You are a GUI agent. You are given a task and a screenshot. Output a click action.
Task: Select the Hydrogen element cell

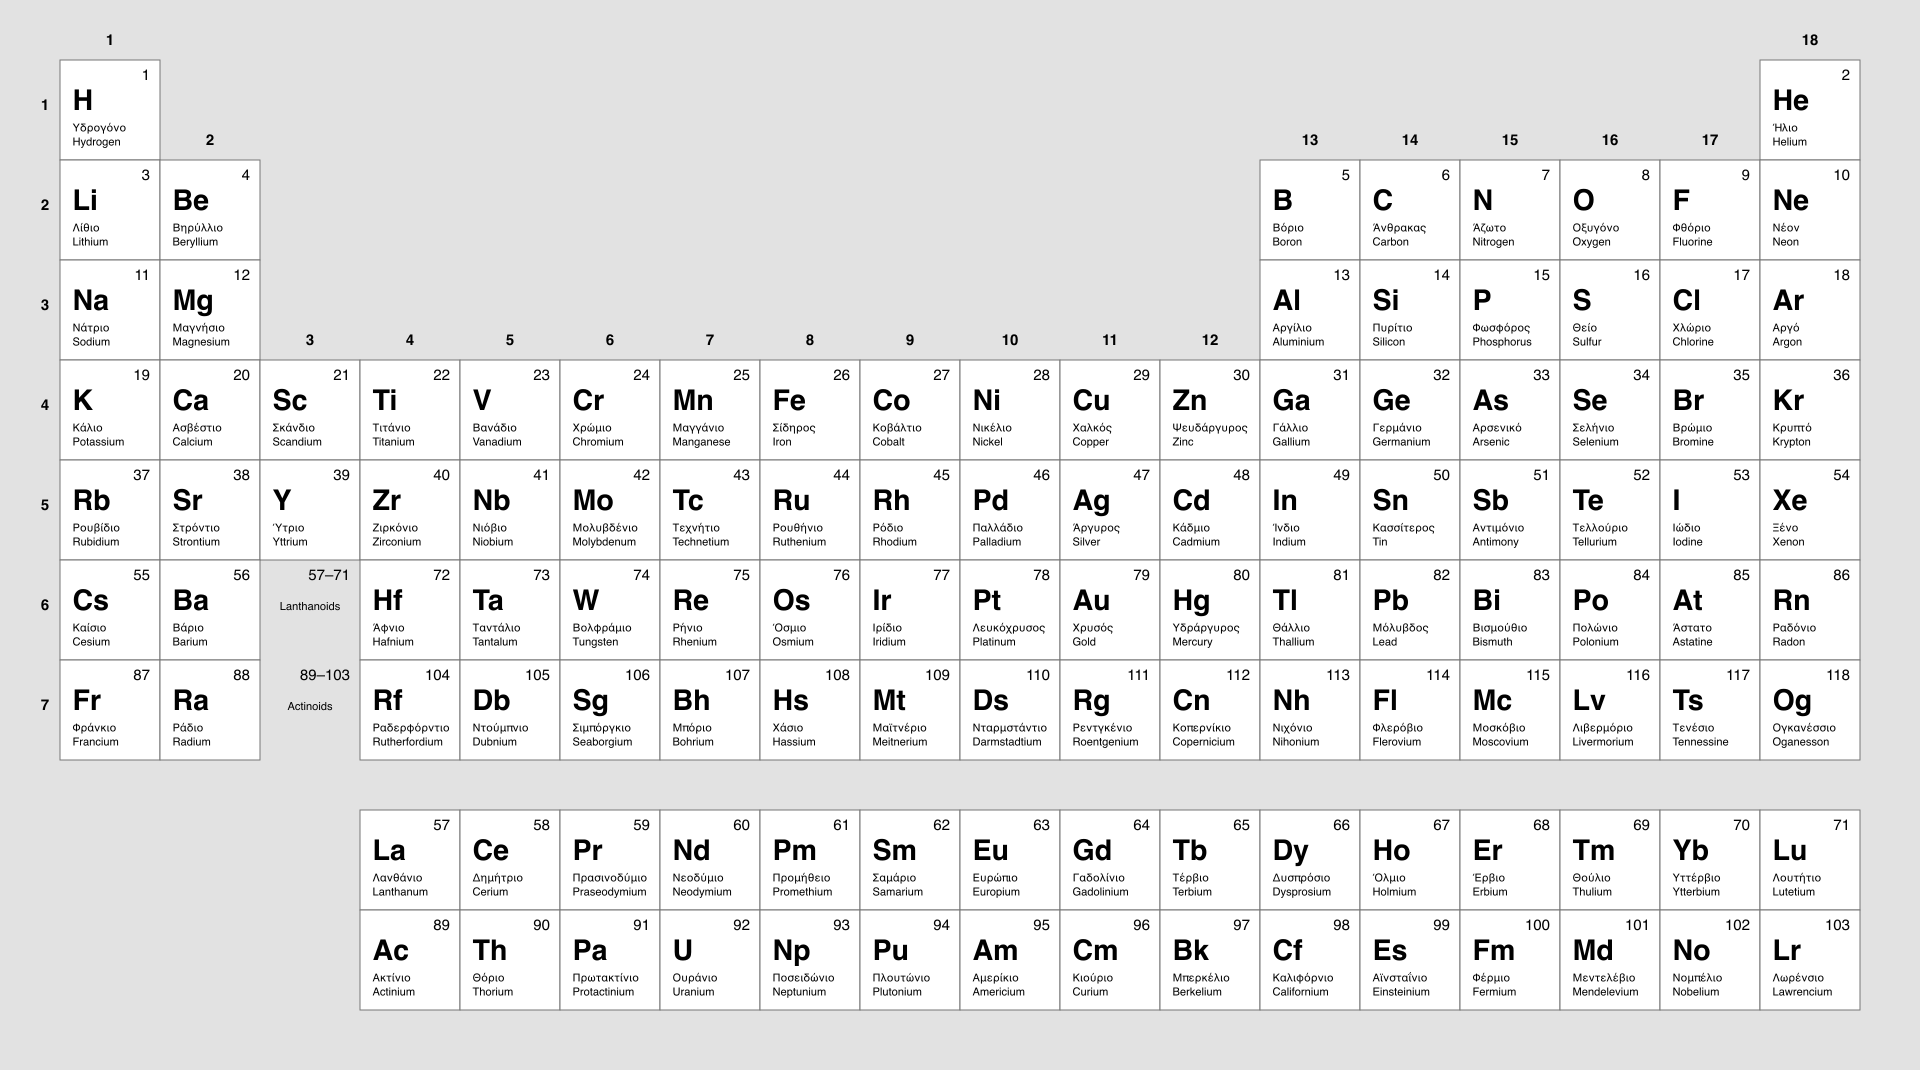[x=110, y=110]
